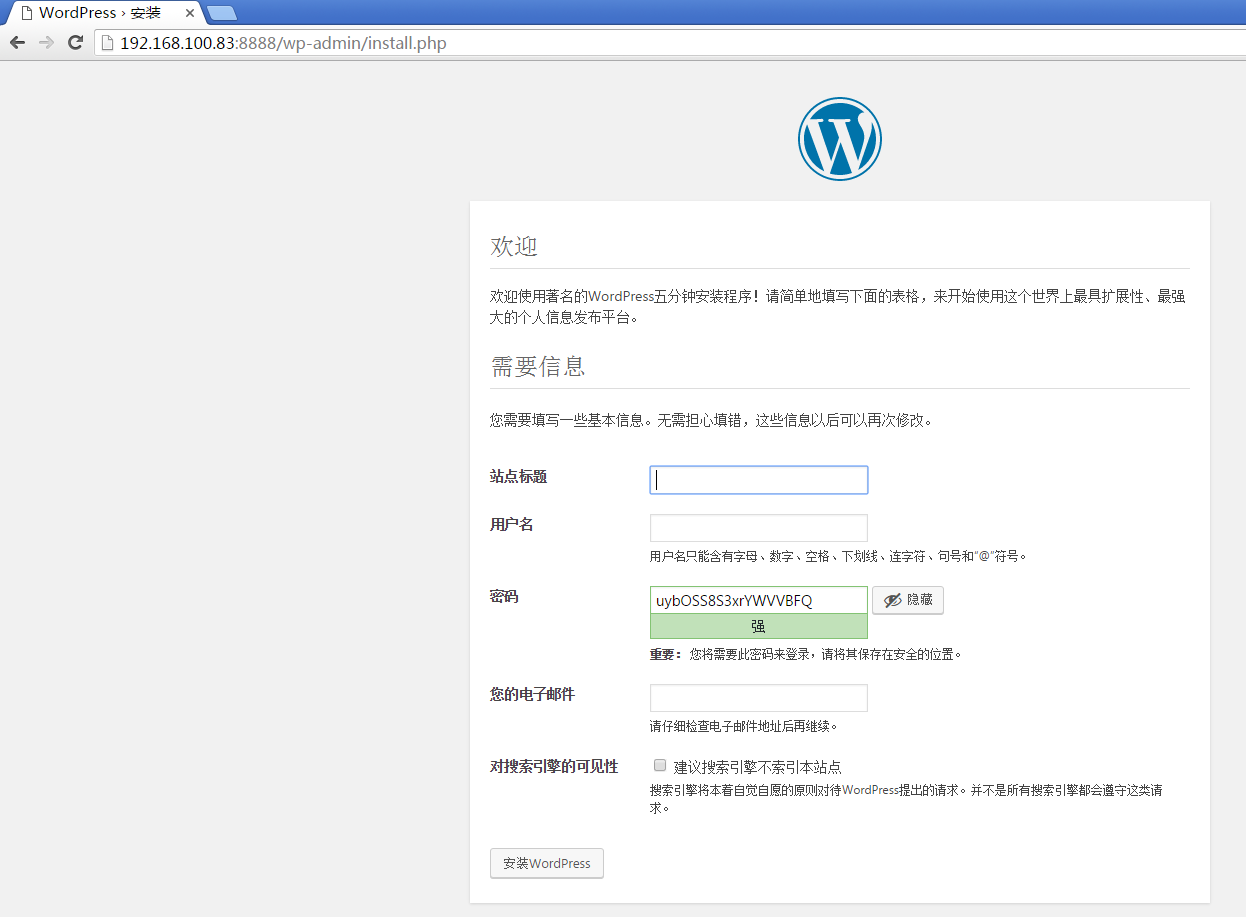Click the 您的电子邮件 label
The image size is (1246, 917).
pos(532,694)
